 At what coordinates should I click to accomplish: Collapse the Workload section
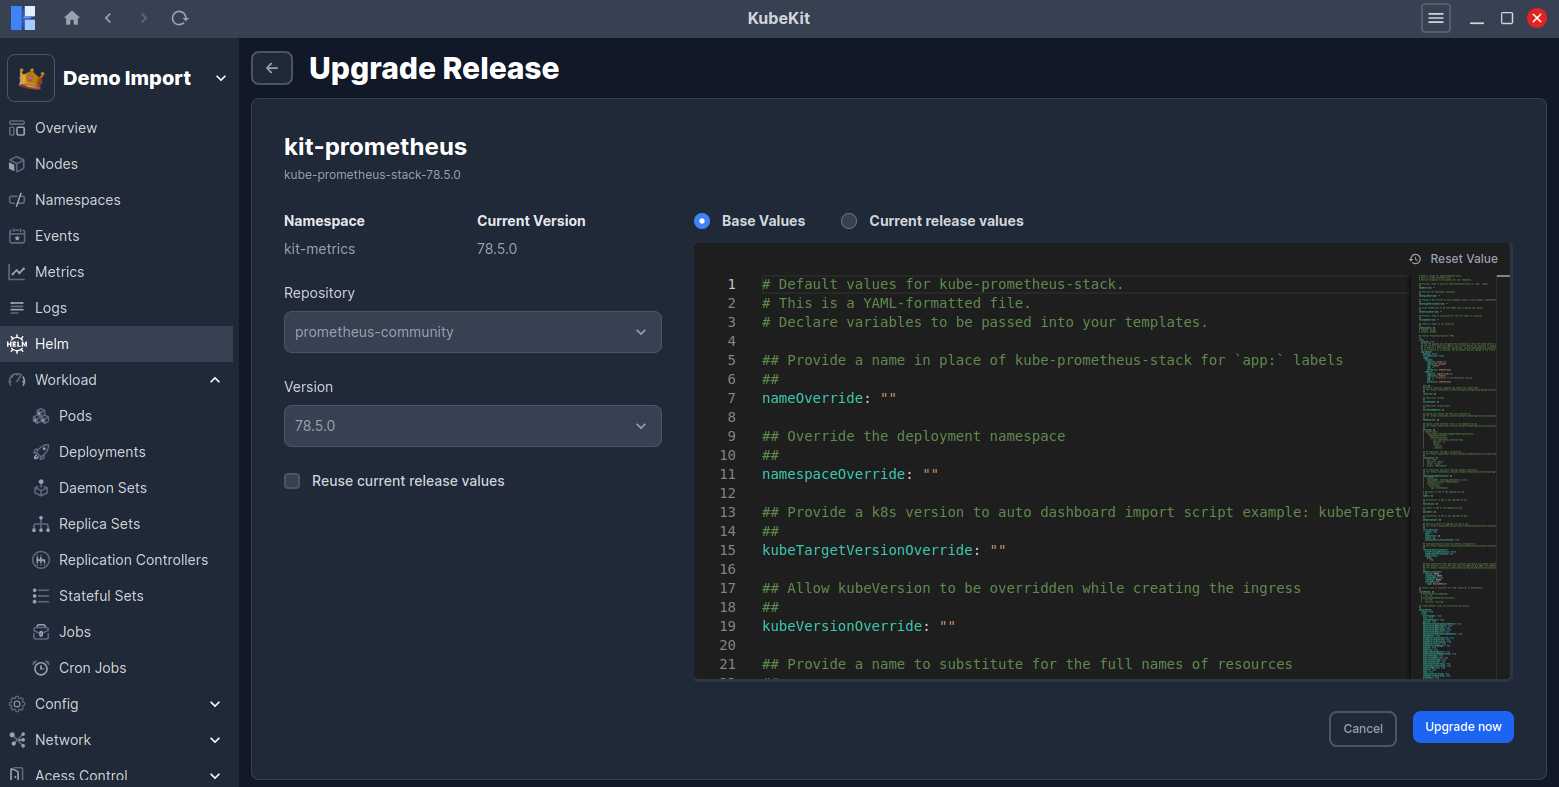(x=214, y=379)
